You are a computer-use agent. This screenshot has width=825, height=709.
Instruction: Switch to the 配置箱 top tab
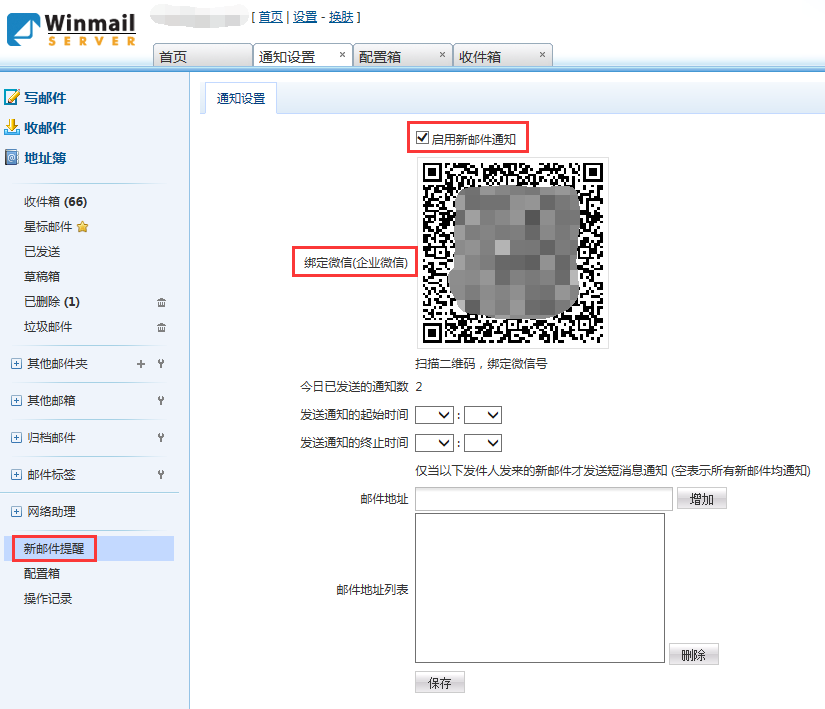pos(403,55)
